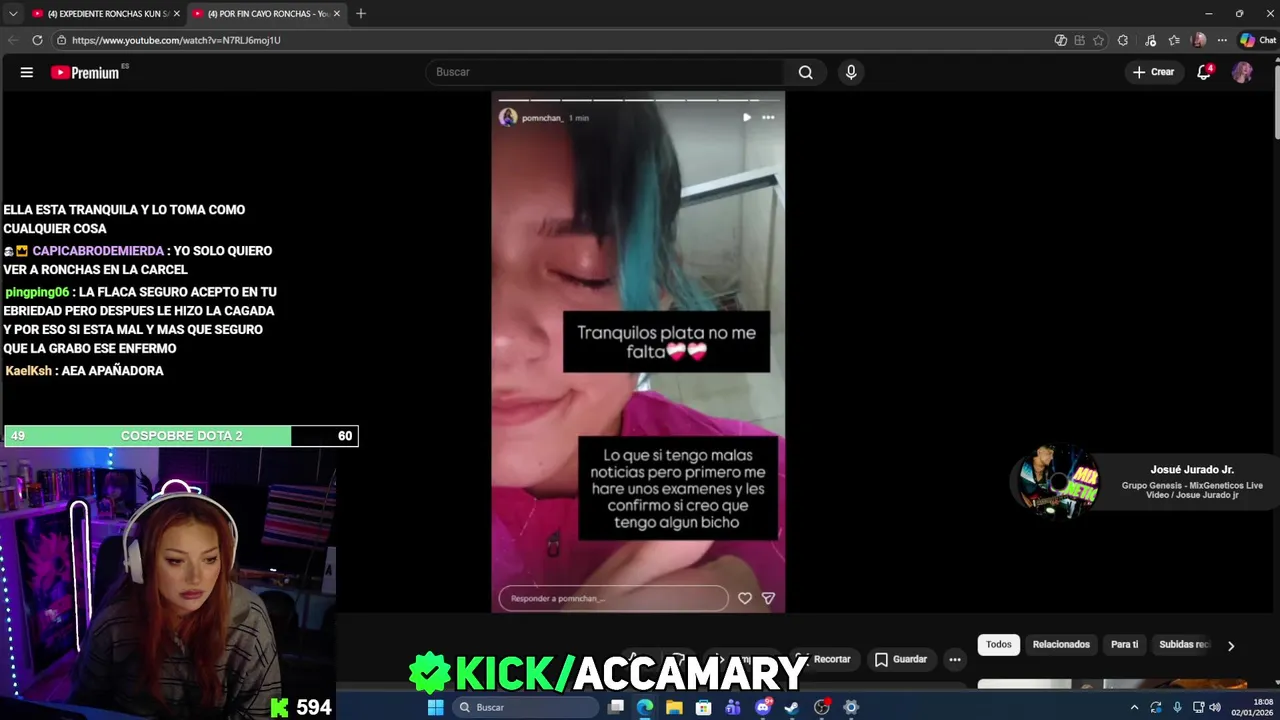
Task: Select the Relacionados filter chip
Action: coord(1061,645)
